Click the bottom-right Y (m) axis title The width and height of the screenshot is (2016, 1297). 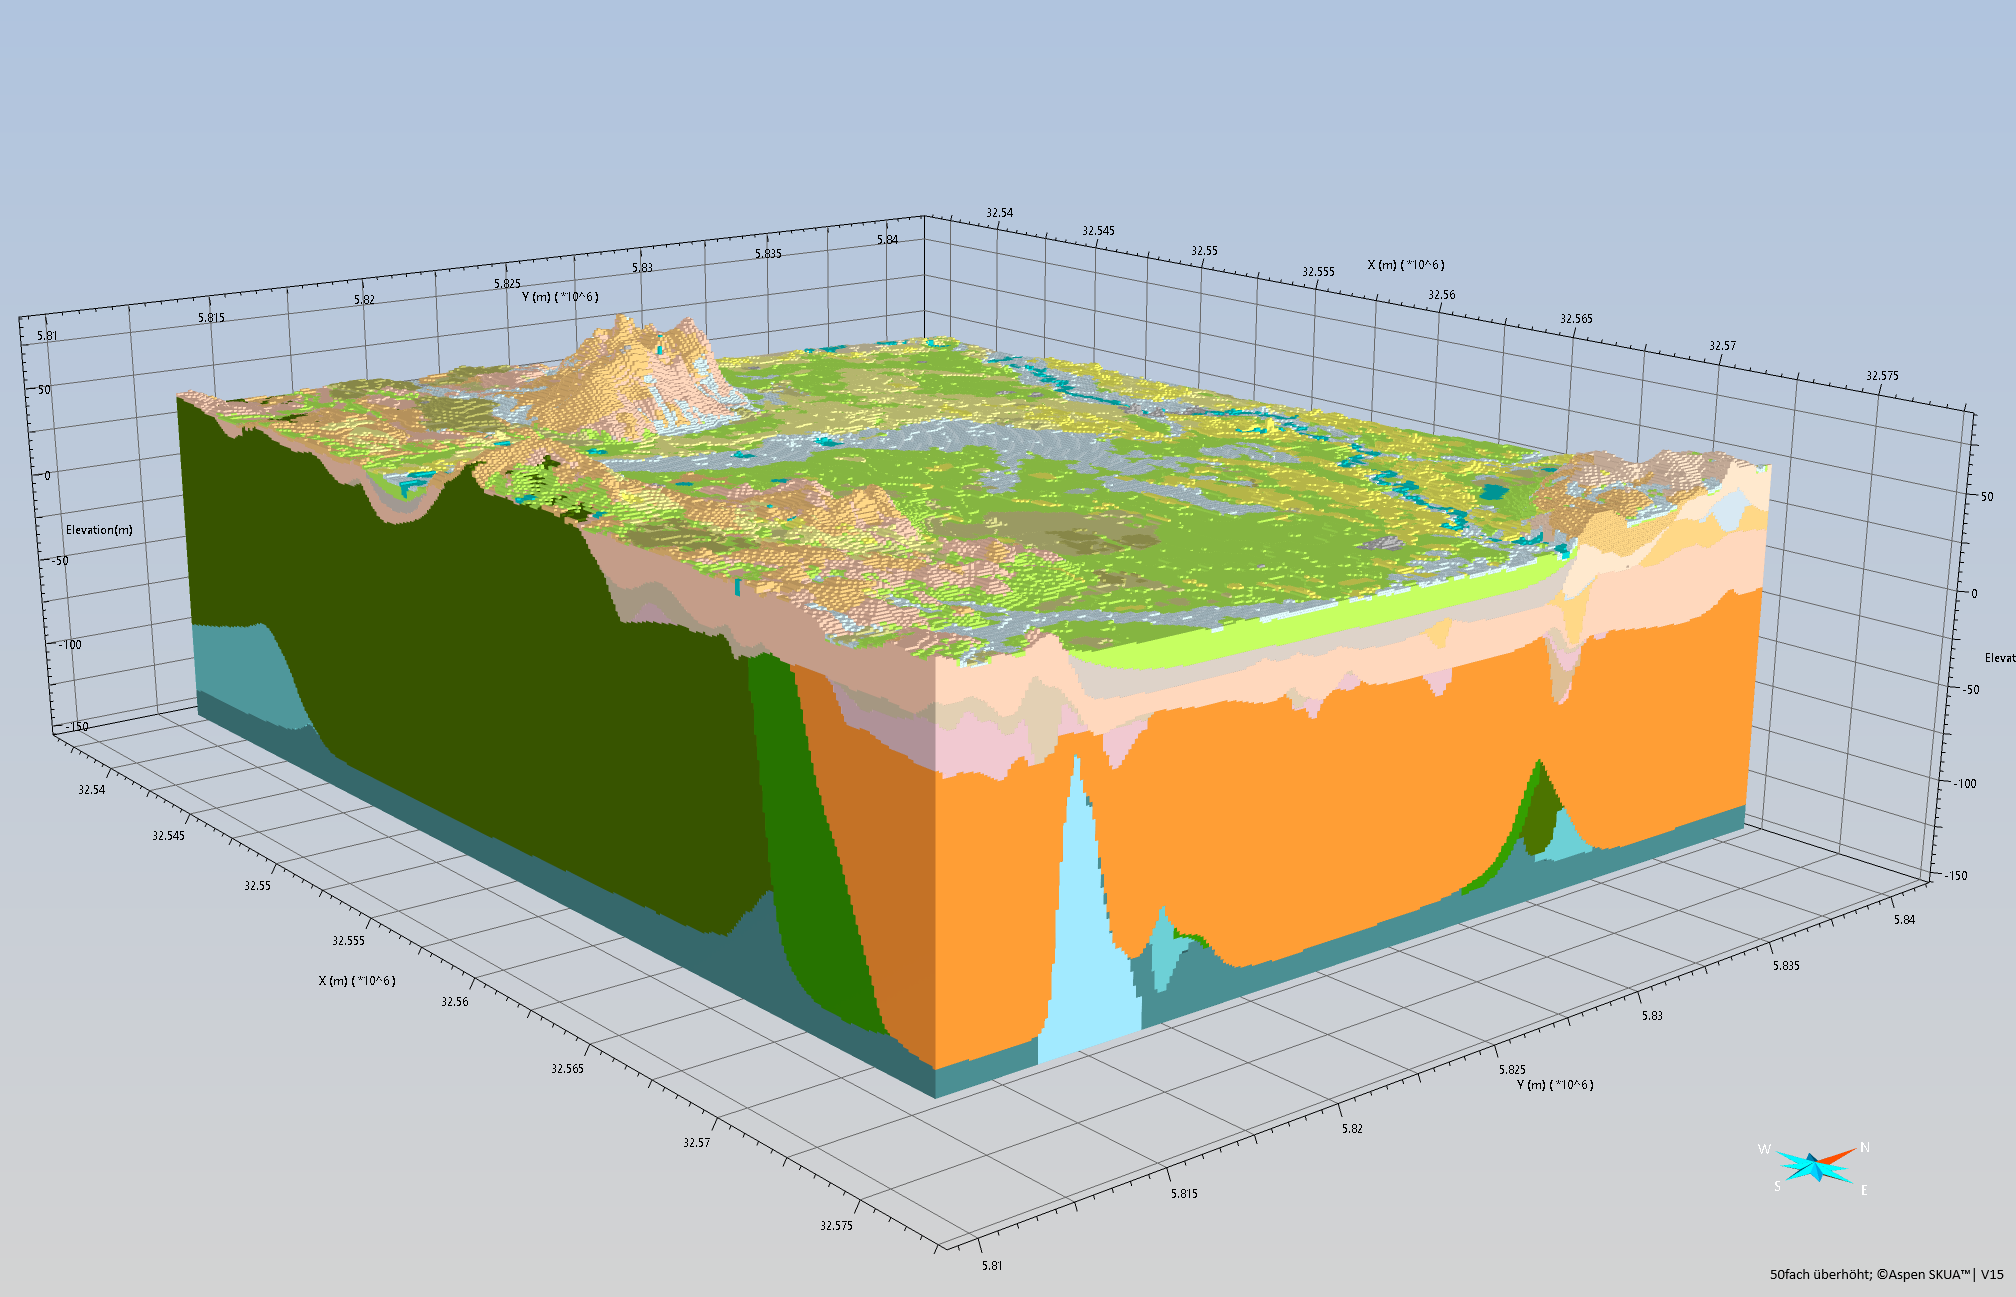pyautogui.click(x=1555, y=1085)
